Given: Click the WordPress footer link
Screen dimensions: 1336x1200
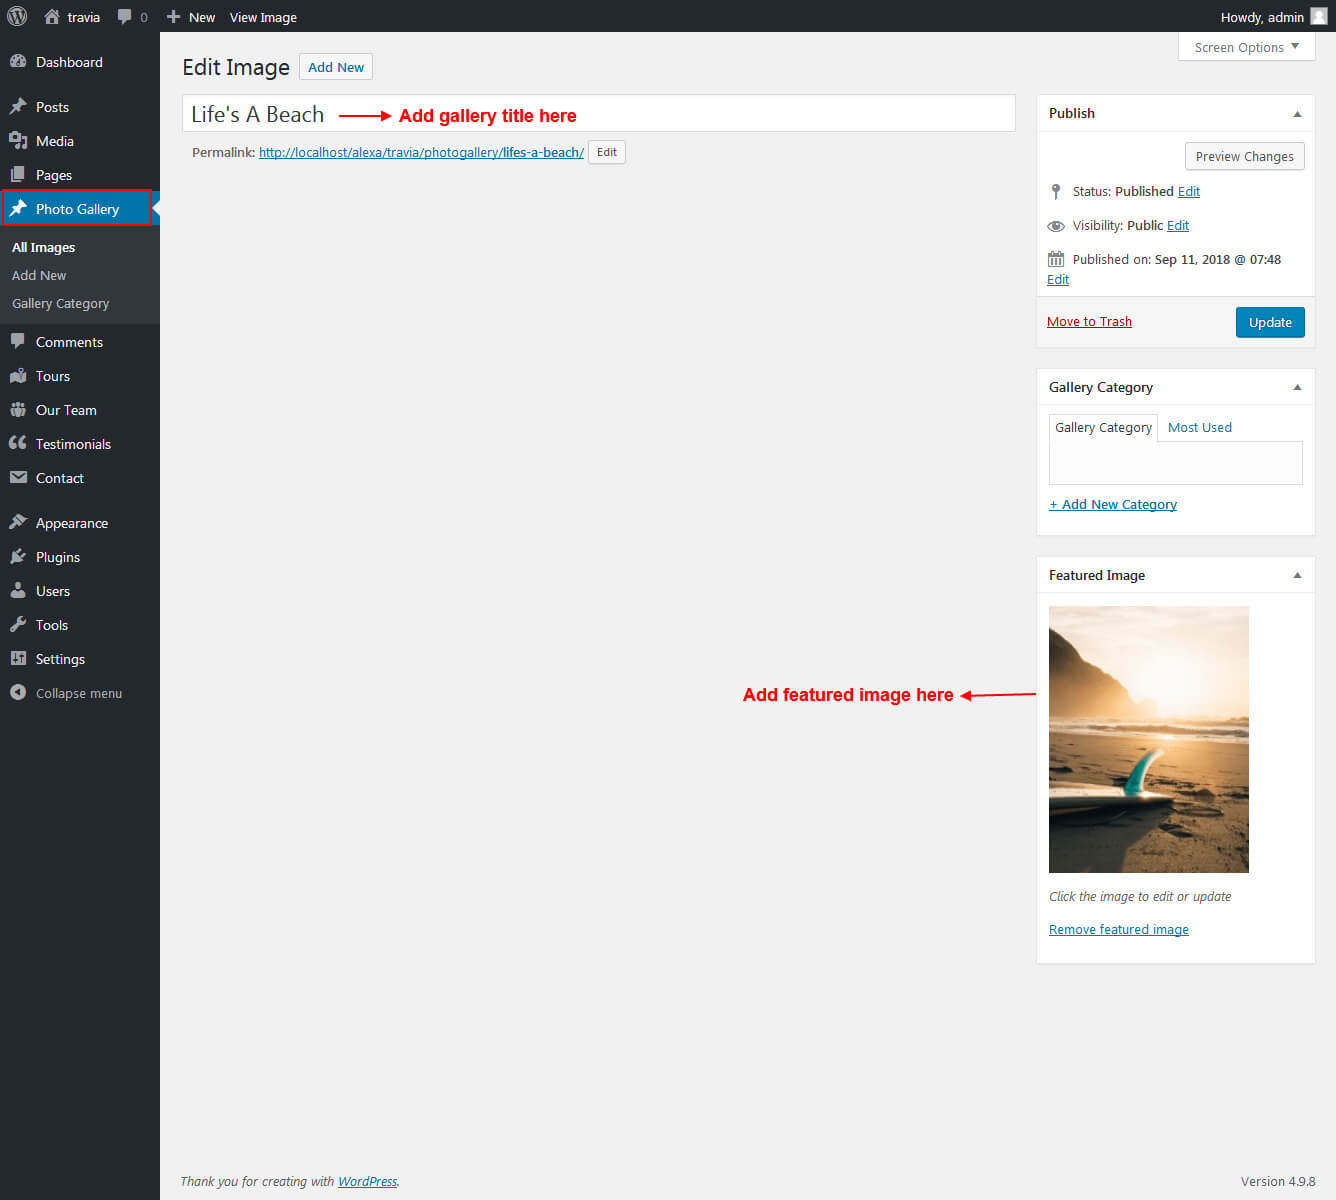Looking at the screenshot, I should tap(367, 1181).
